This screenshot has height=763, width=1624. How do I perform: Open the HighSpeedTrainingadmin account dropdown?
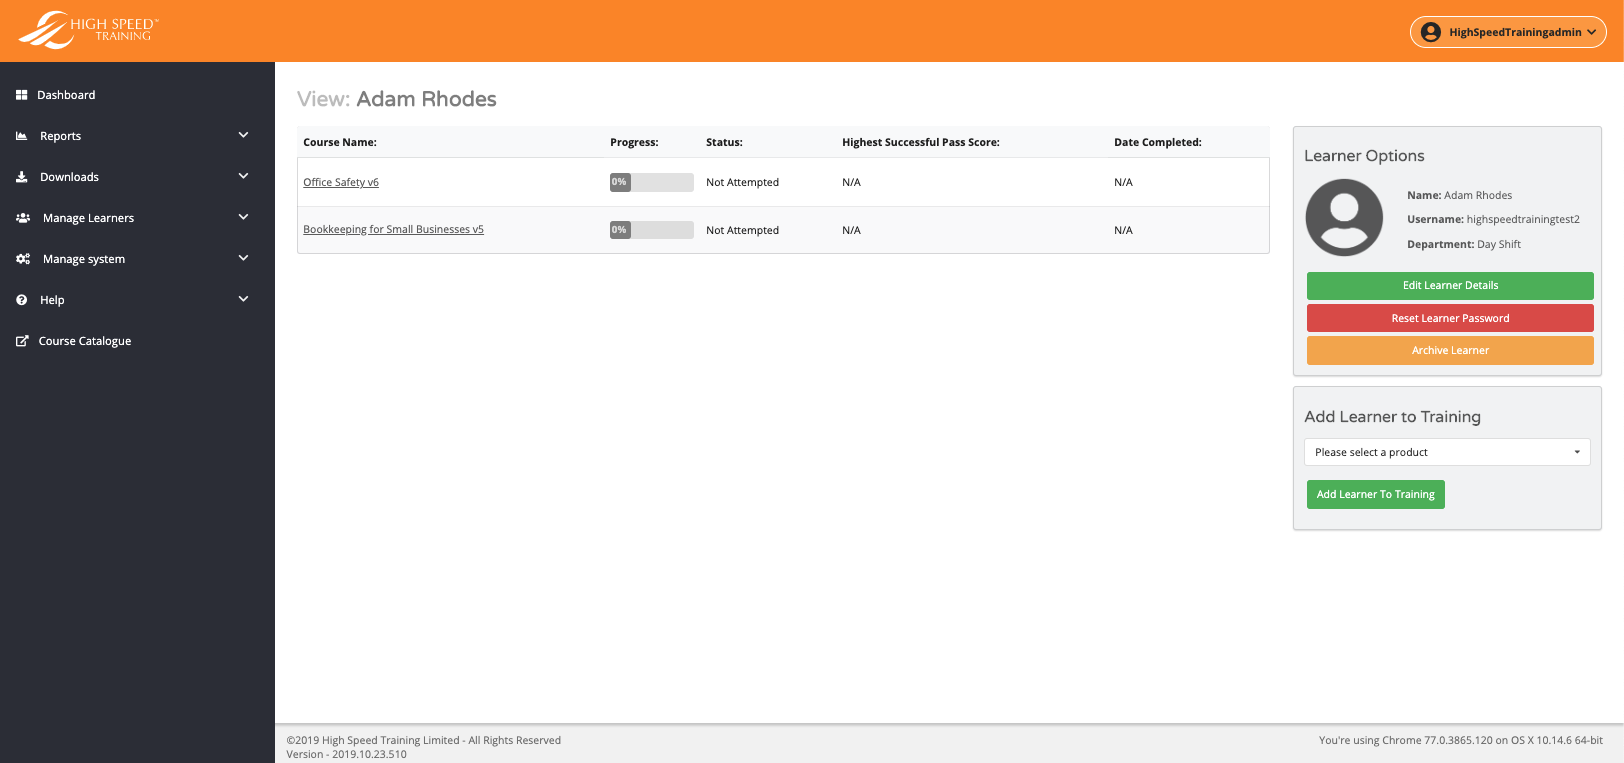1508,32
